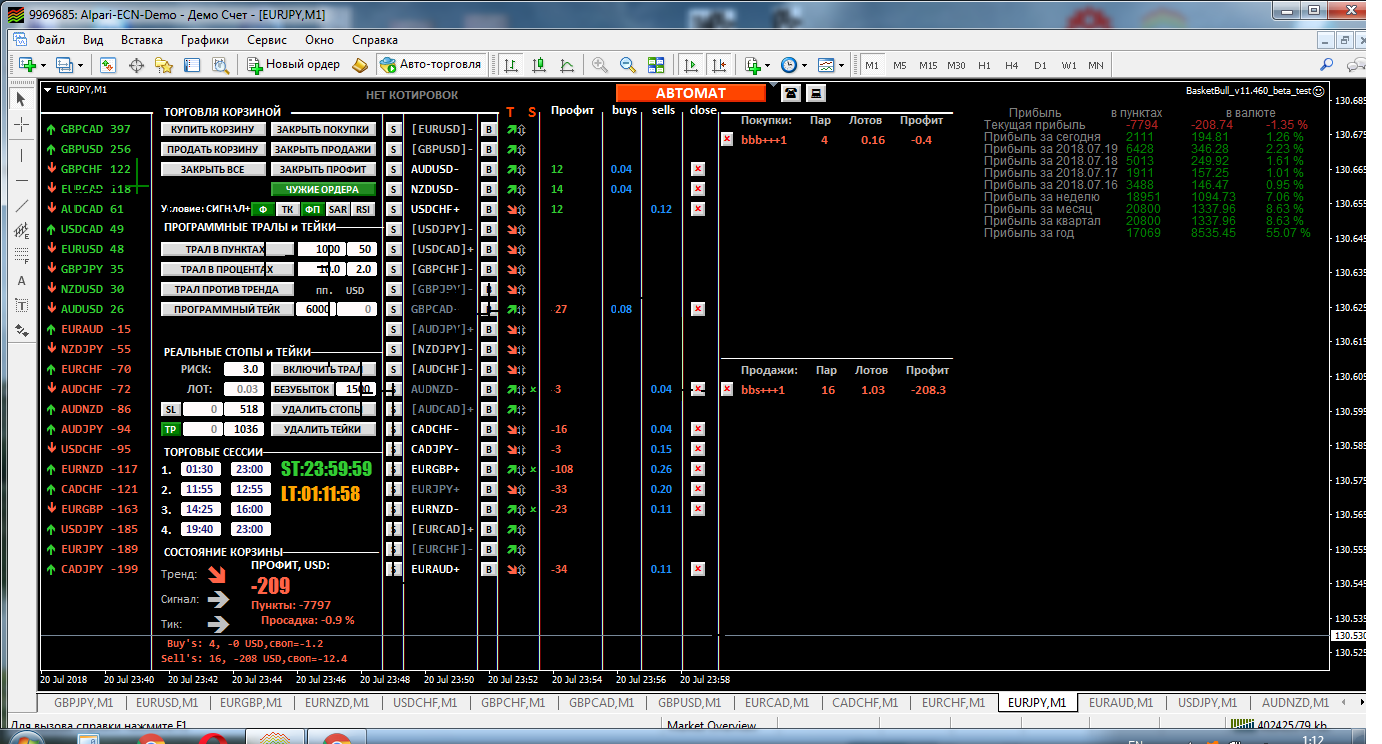Open the periodicity clock dropdown

point(804,65)
